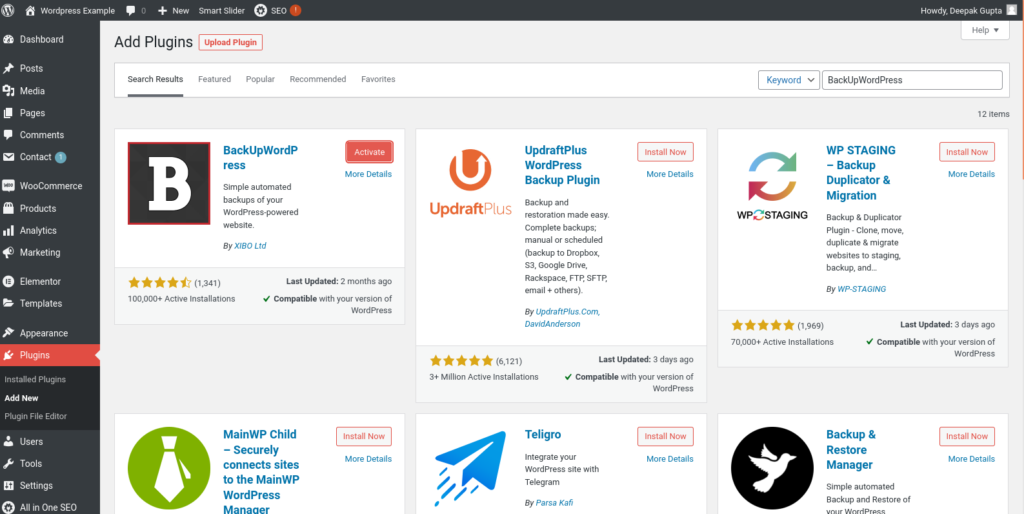Click the UpdraftPlus plugin logo
The image size is (1024, 514).
469,183
